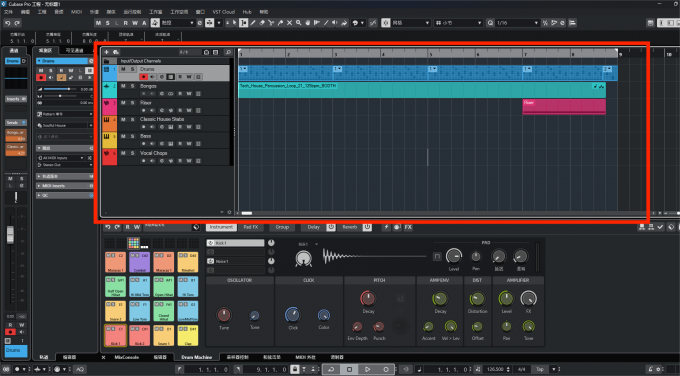Click the Tap tempo button
The image size is (680, 376).
[x=539, y=369]
